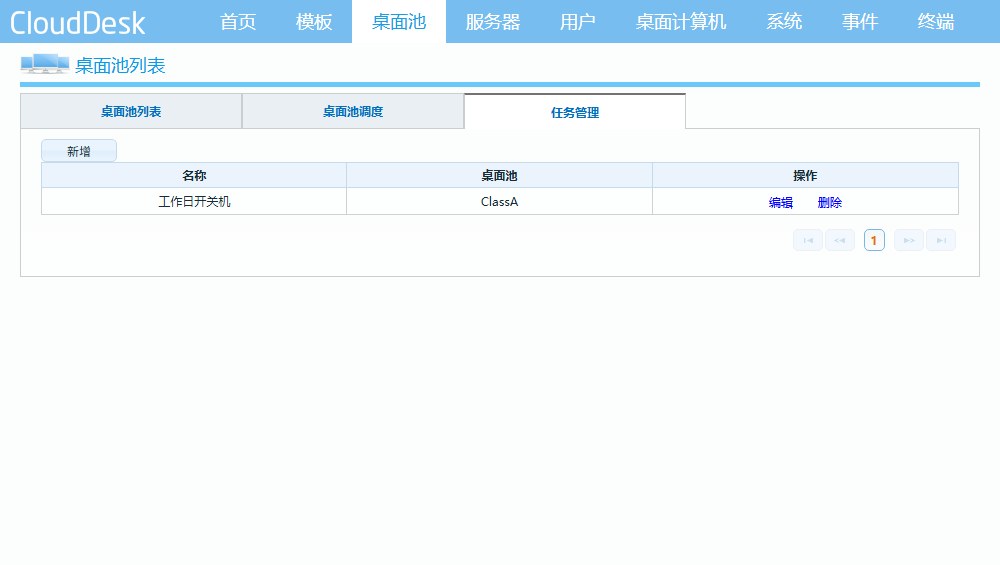The width and height of the screenshot is (1000, 565).
Task: Click 编辑 link for 工作日开关机
Action: point(781,203)
